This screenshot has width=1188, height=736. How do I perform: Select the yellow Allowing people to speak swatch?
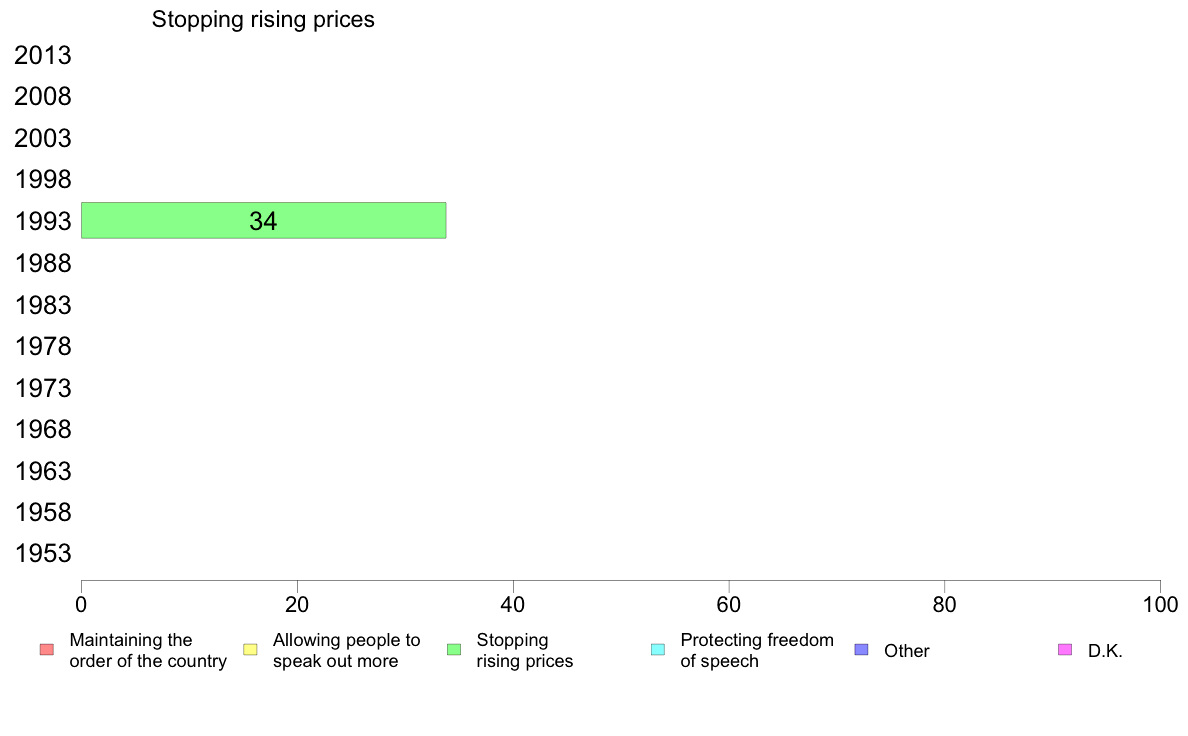pyautogui.click(x=250, y=650)
